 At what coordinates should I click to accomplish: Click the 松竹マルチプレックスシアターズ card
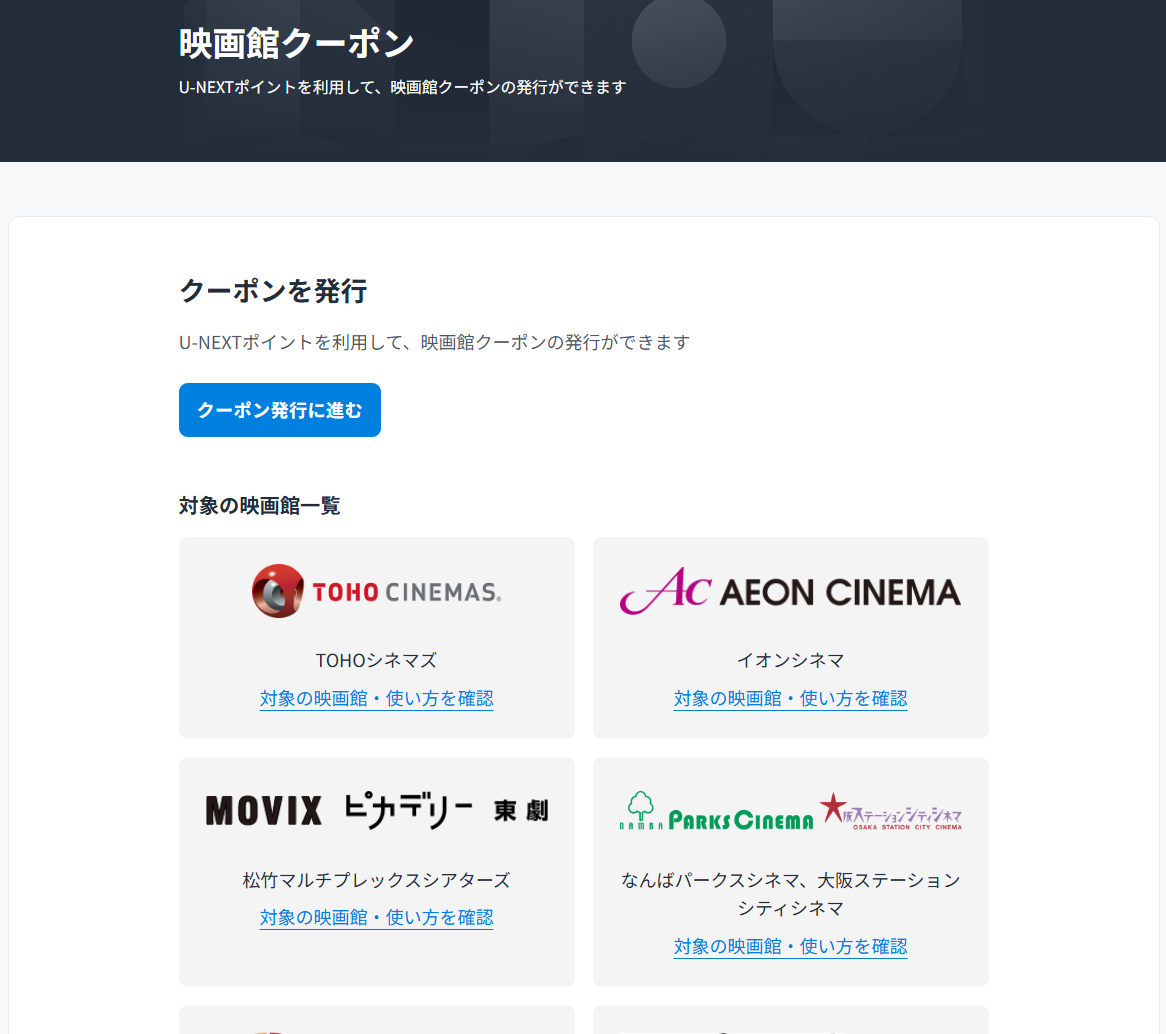pyautogui.click(x=376, y=871)
